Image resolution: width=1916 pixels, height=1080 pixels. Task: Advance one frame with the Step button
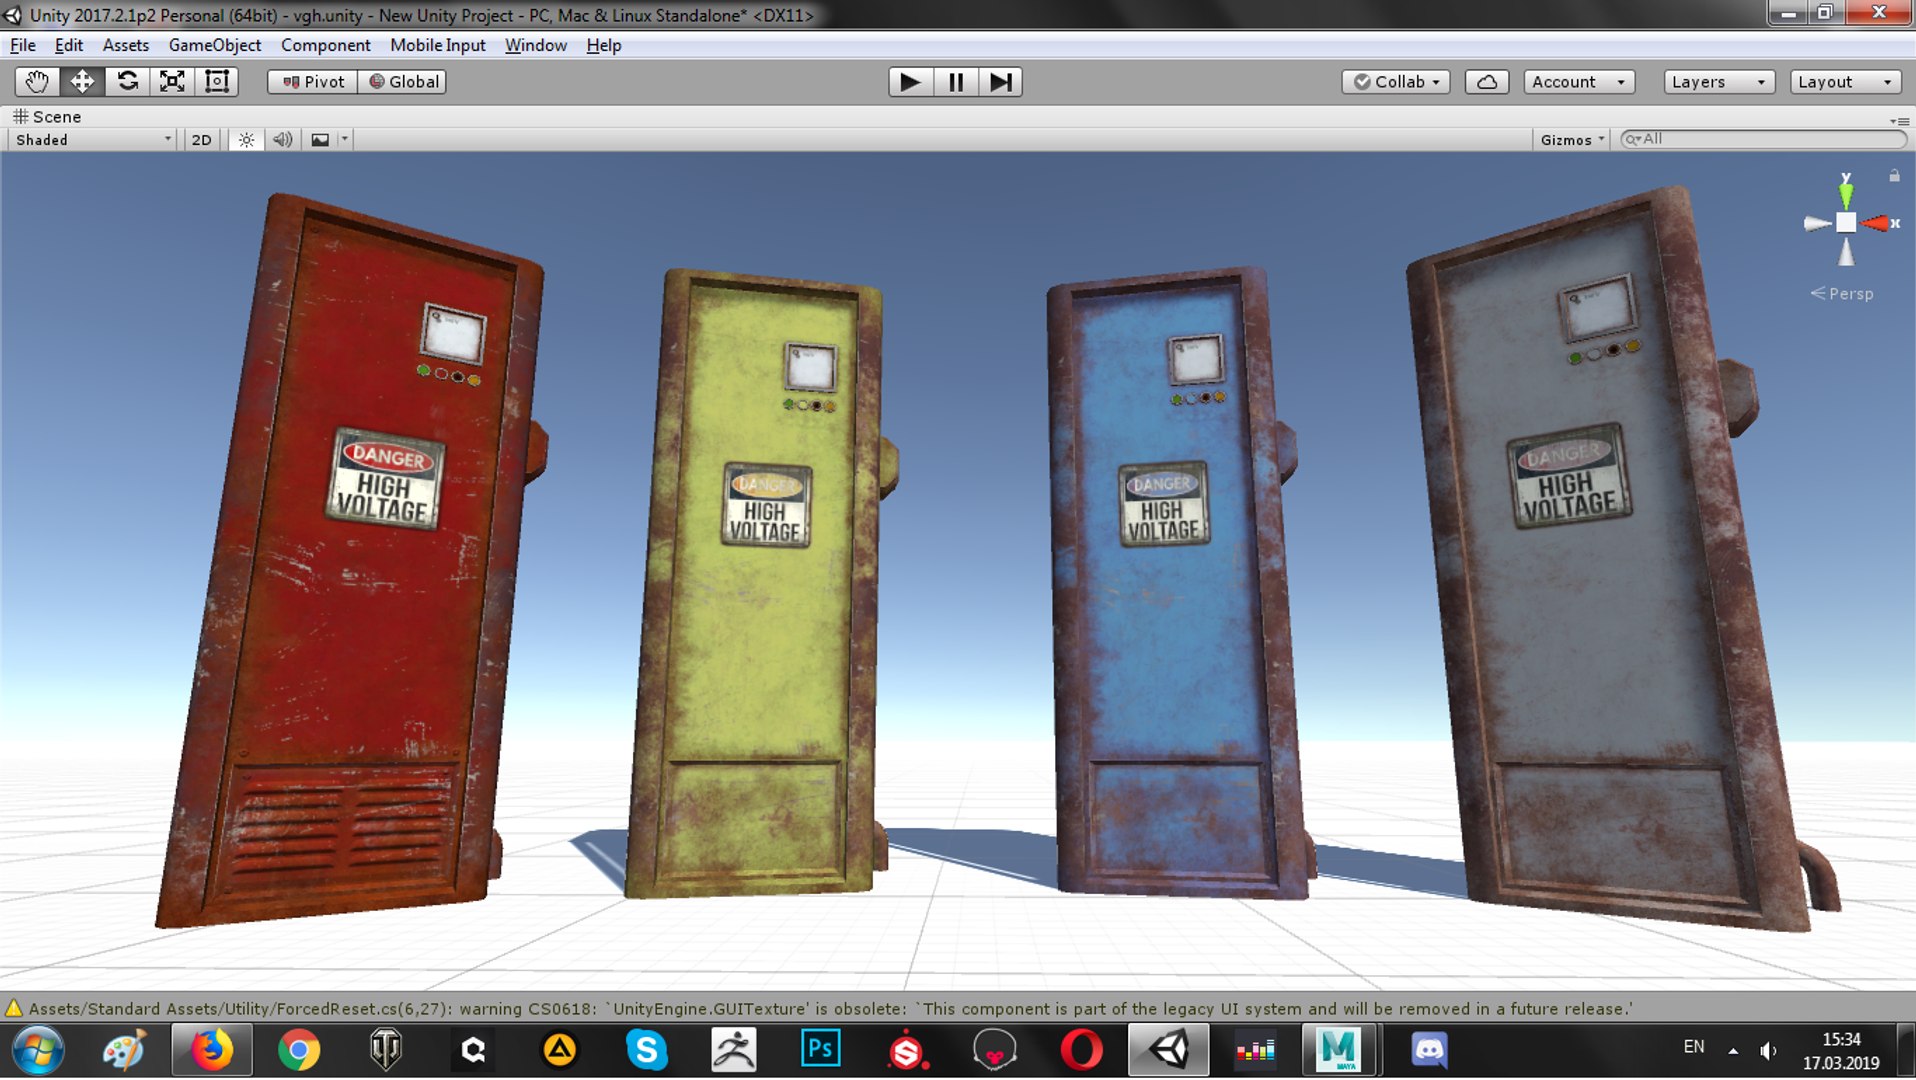point(1001,82)
